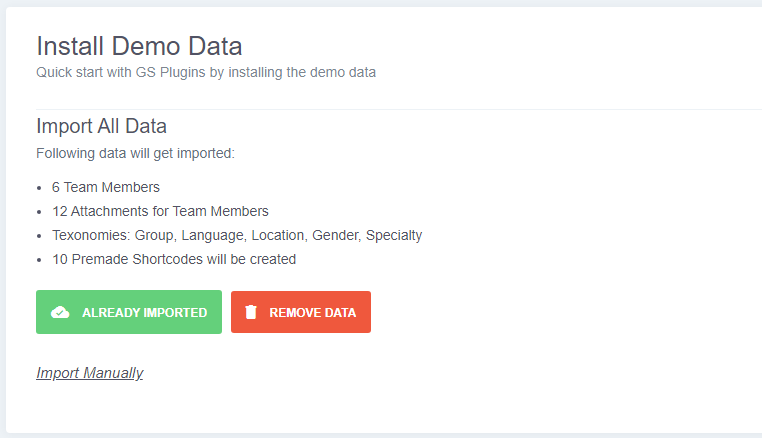Click the bullet beside 10 Premade Shortcodes
The image size is (762, 438).
tap(39, 260)
